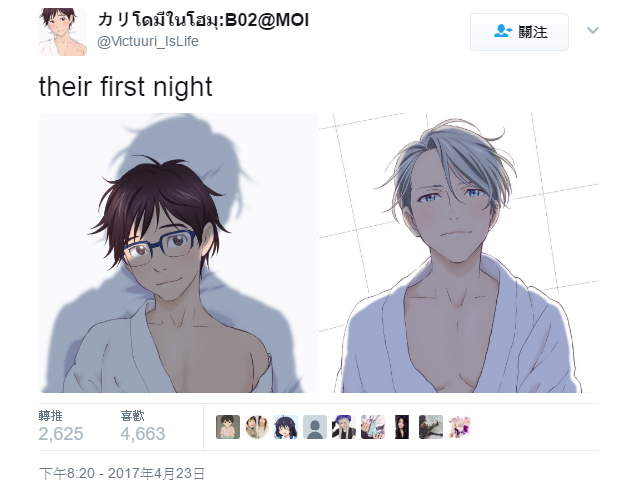Click the 關注 follow button
Screen dimensions: 637x490
pyautogui.click(x=519, y=32)
